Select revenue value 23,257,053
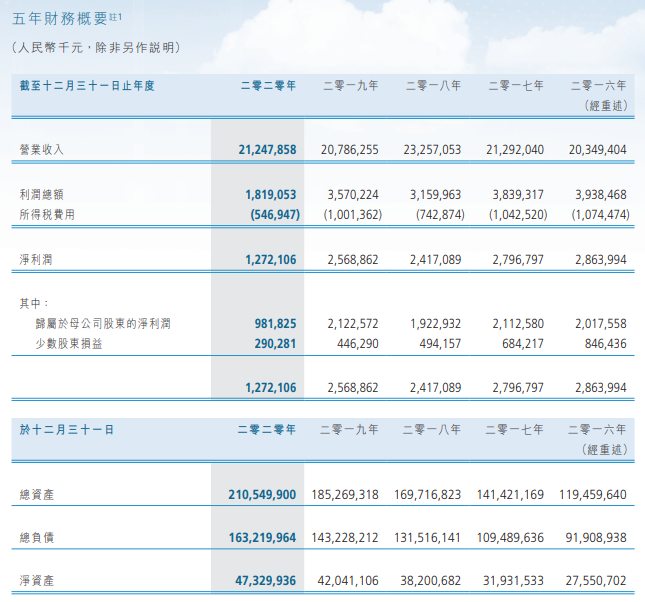Image resolution: width=645 pixels, height=602 pixels. (x=432, y=149)
